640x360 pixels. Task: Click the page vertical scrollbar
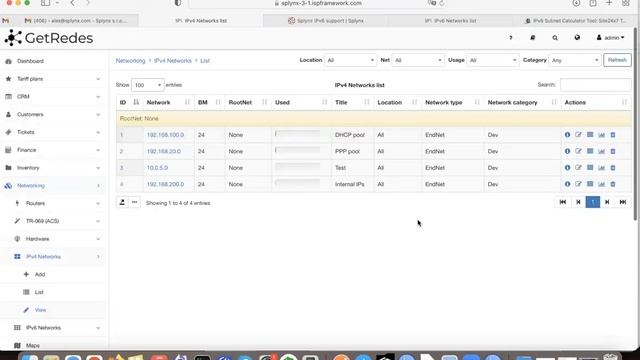tap(635, 124)
